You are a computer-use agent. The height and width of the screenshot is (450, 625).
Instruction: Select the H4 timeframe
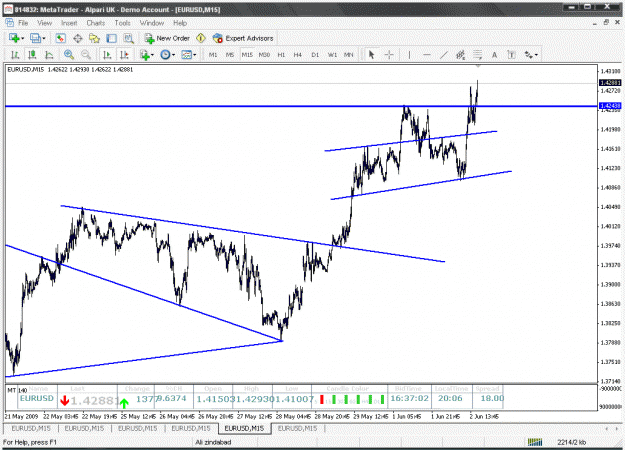click(298, 55)
